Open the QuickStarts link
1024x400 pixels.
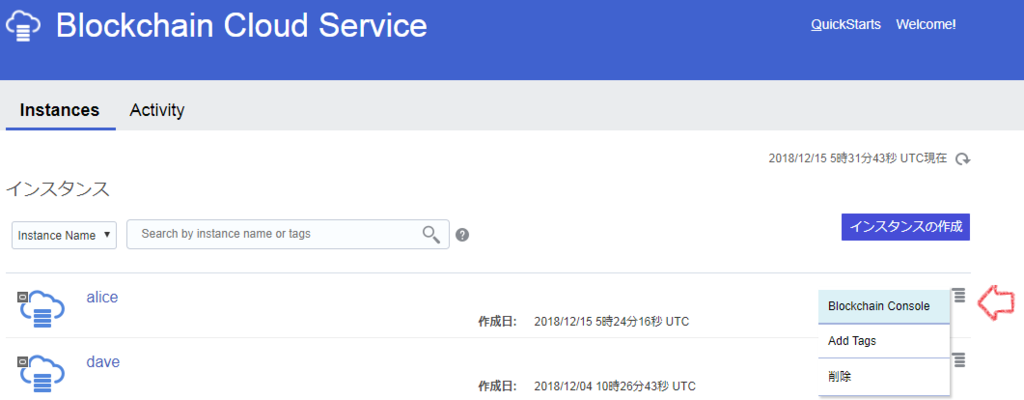(846, 25)
